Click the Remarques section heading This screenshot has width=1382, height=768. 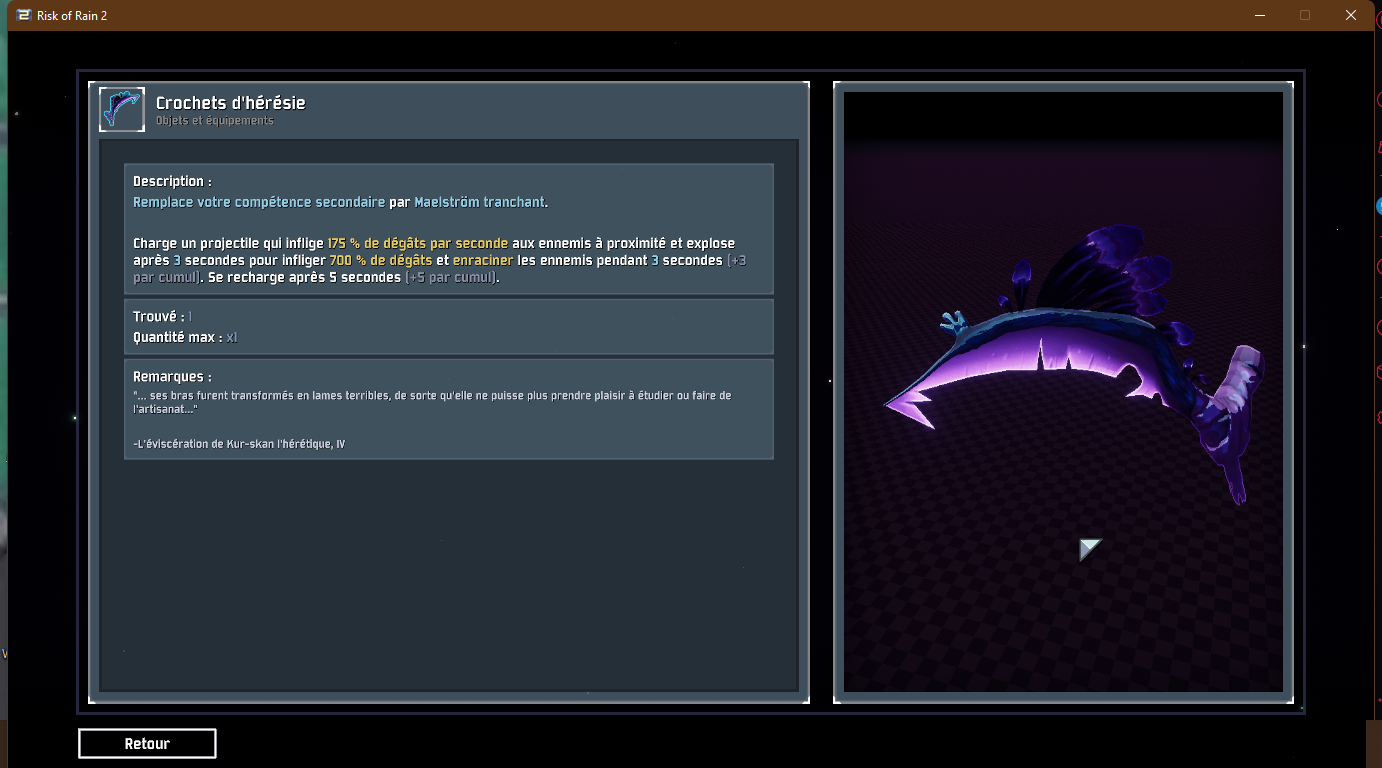coord(172,377)
